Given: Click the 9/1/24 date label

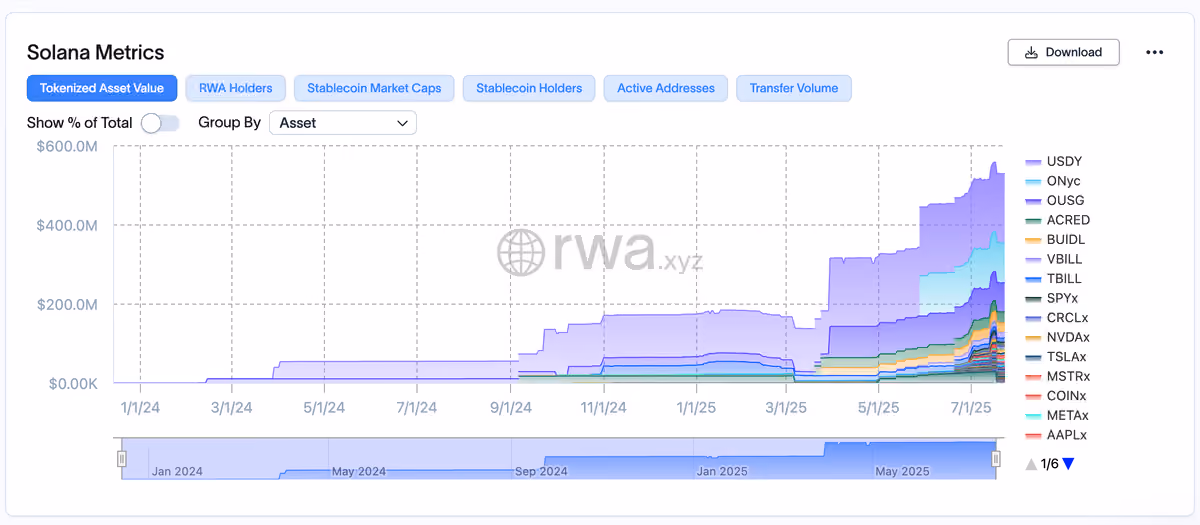Looking at the screenshot, I should (510, 408).
